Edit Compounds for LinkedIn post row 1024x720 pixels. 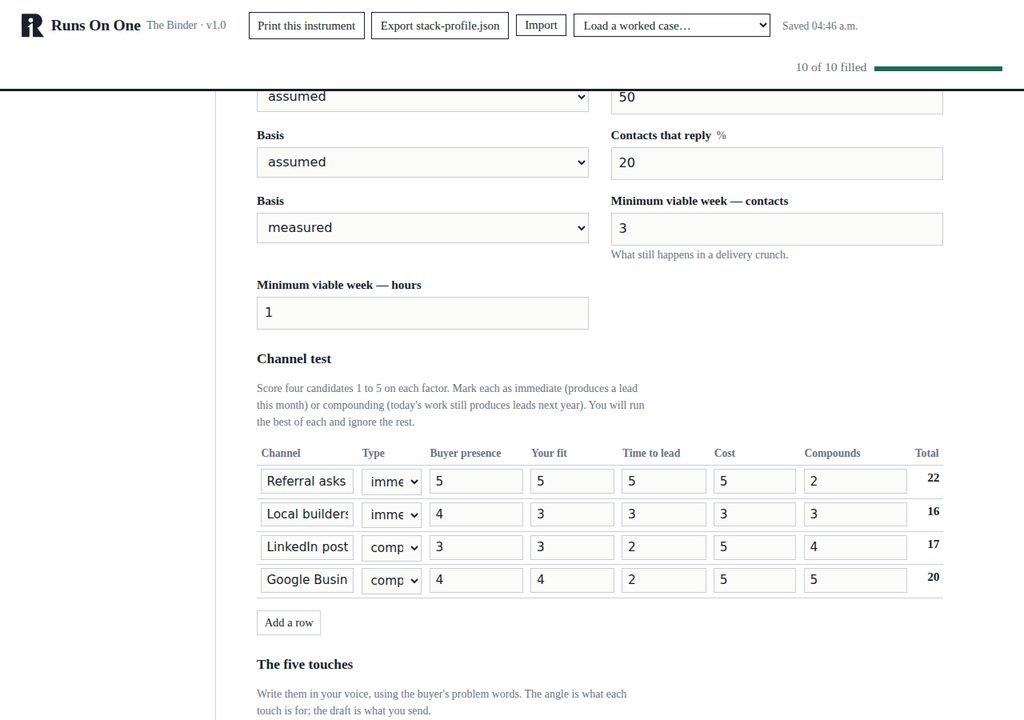(855, 547)
